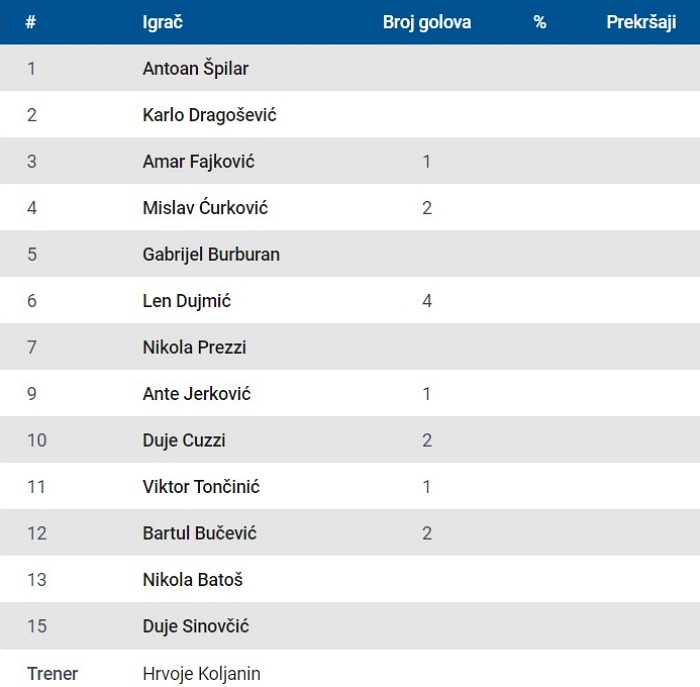This screenshot has height=687, width=700.
Task: Select Nikola Prezzi in the list
Action: [x=194, y=347]
